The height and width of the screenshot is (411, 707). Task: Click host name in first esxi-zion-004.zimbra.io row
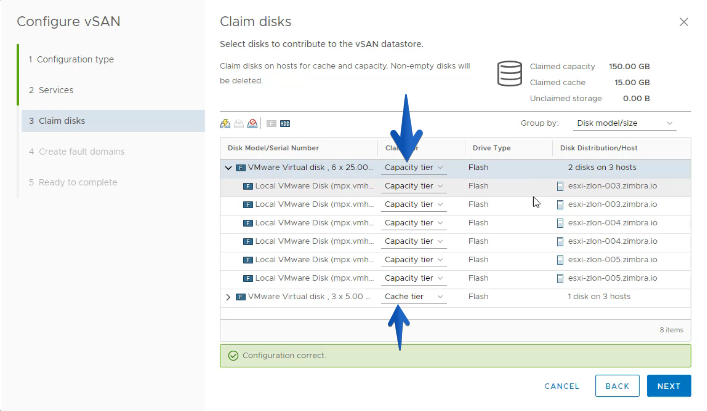612,223
